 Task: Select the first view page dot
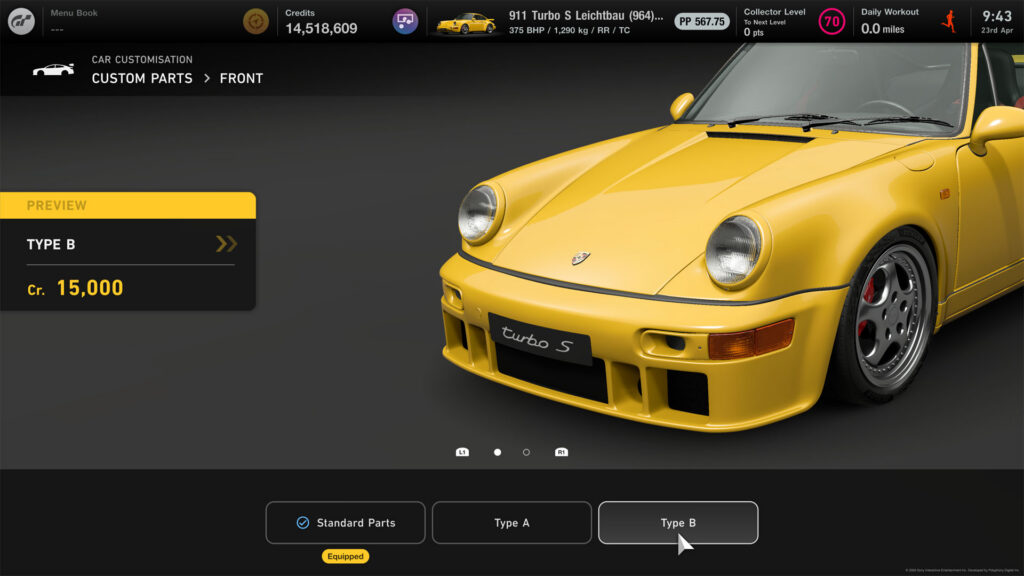(498, 452)
